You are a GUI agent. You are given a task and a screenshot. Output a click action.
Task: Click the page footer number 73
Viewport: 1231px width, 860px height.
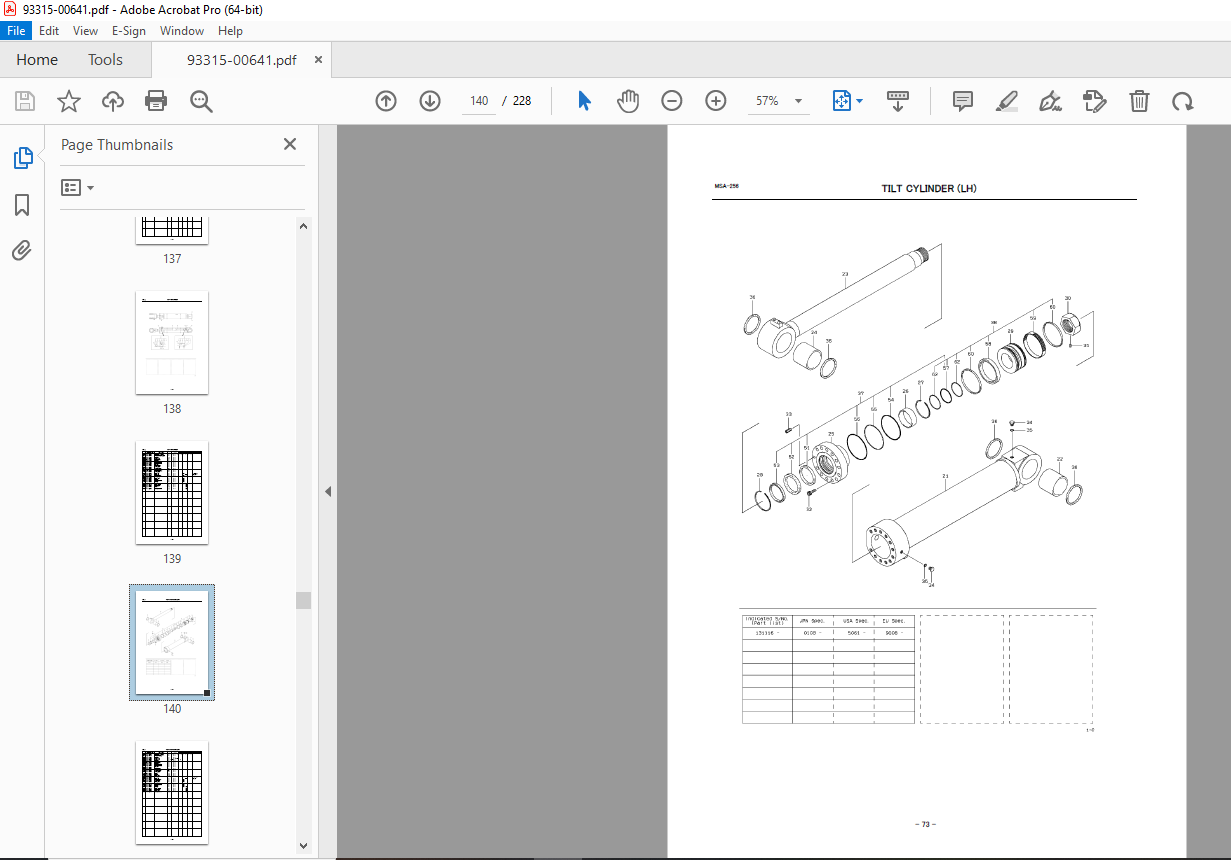tap(925, 824)
